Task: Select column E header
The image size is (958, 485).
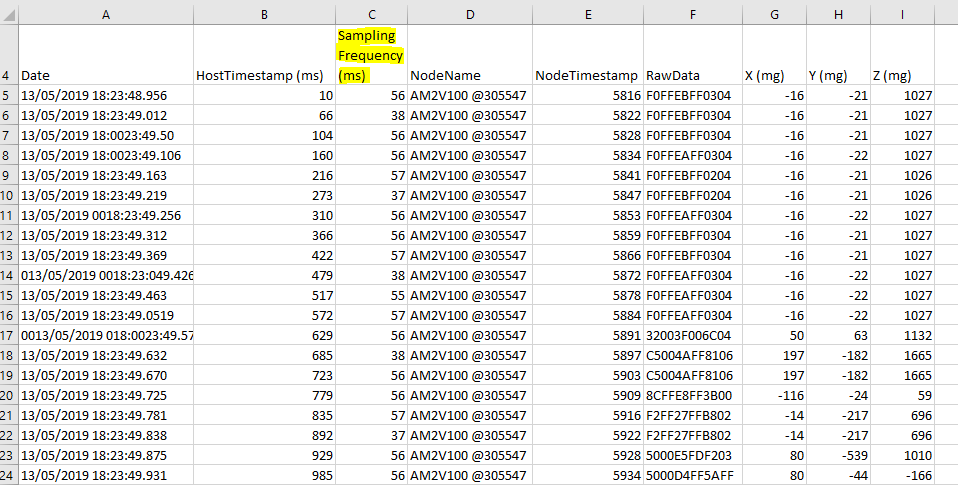Action: click(x=588, y=16)
